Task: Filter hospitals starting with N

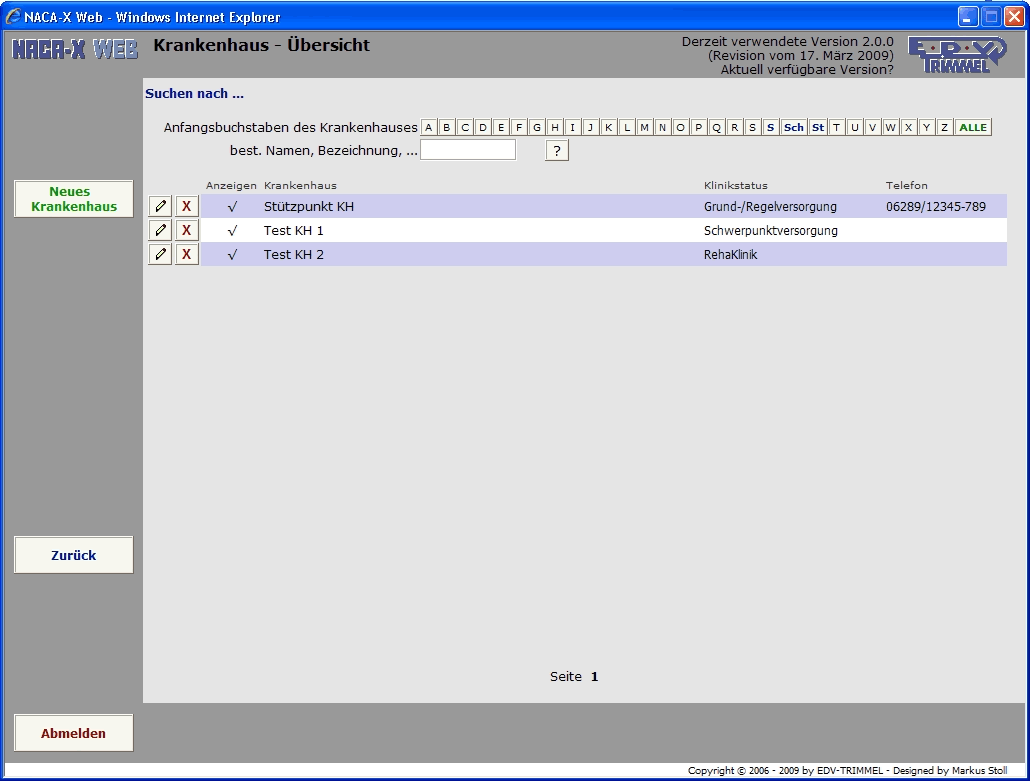Action: [x=663, y=127]
